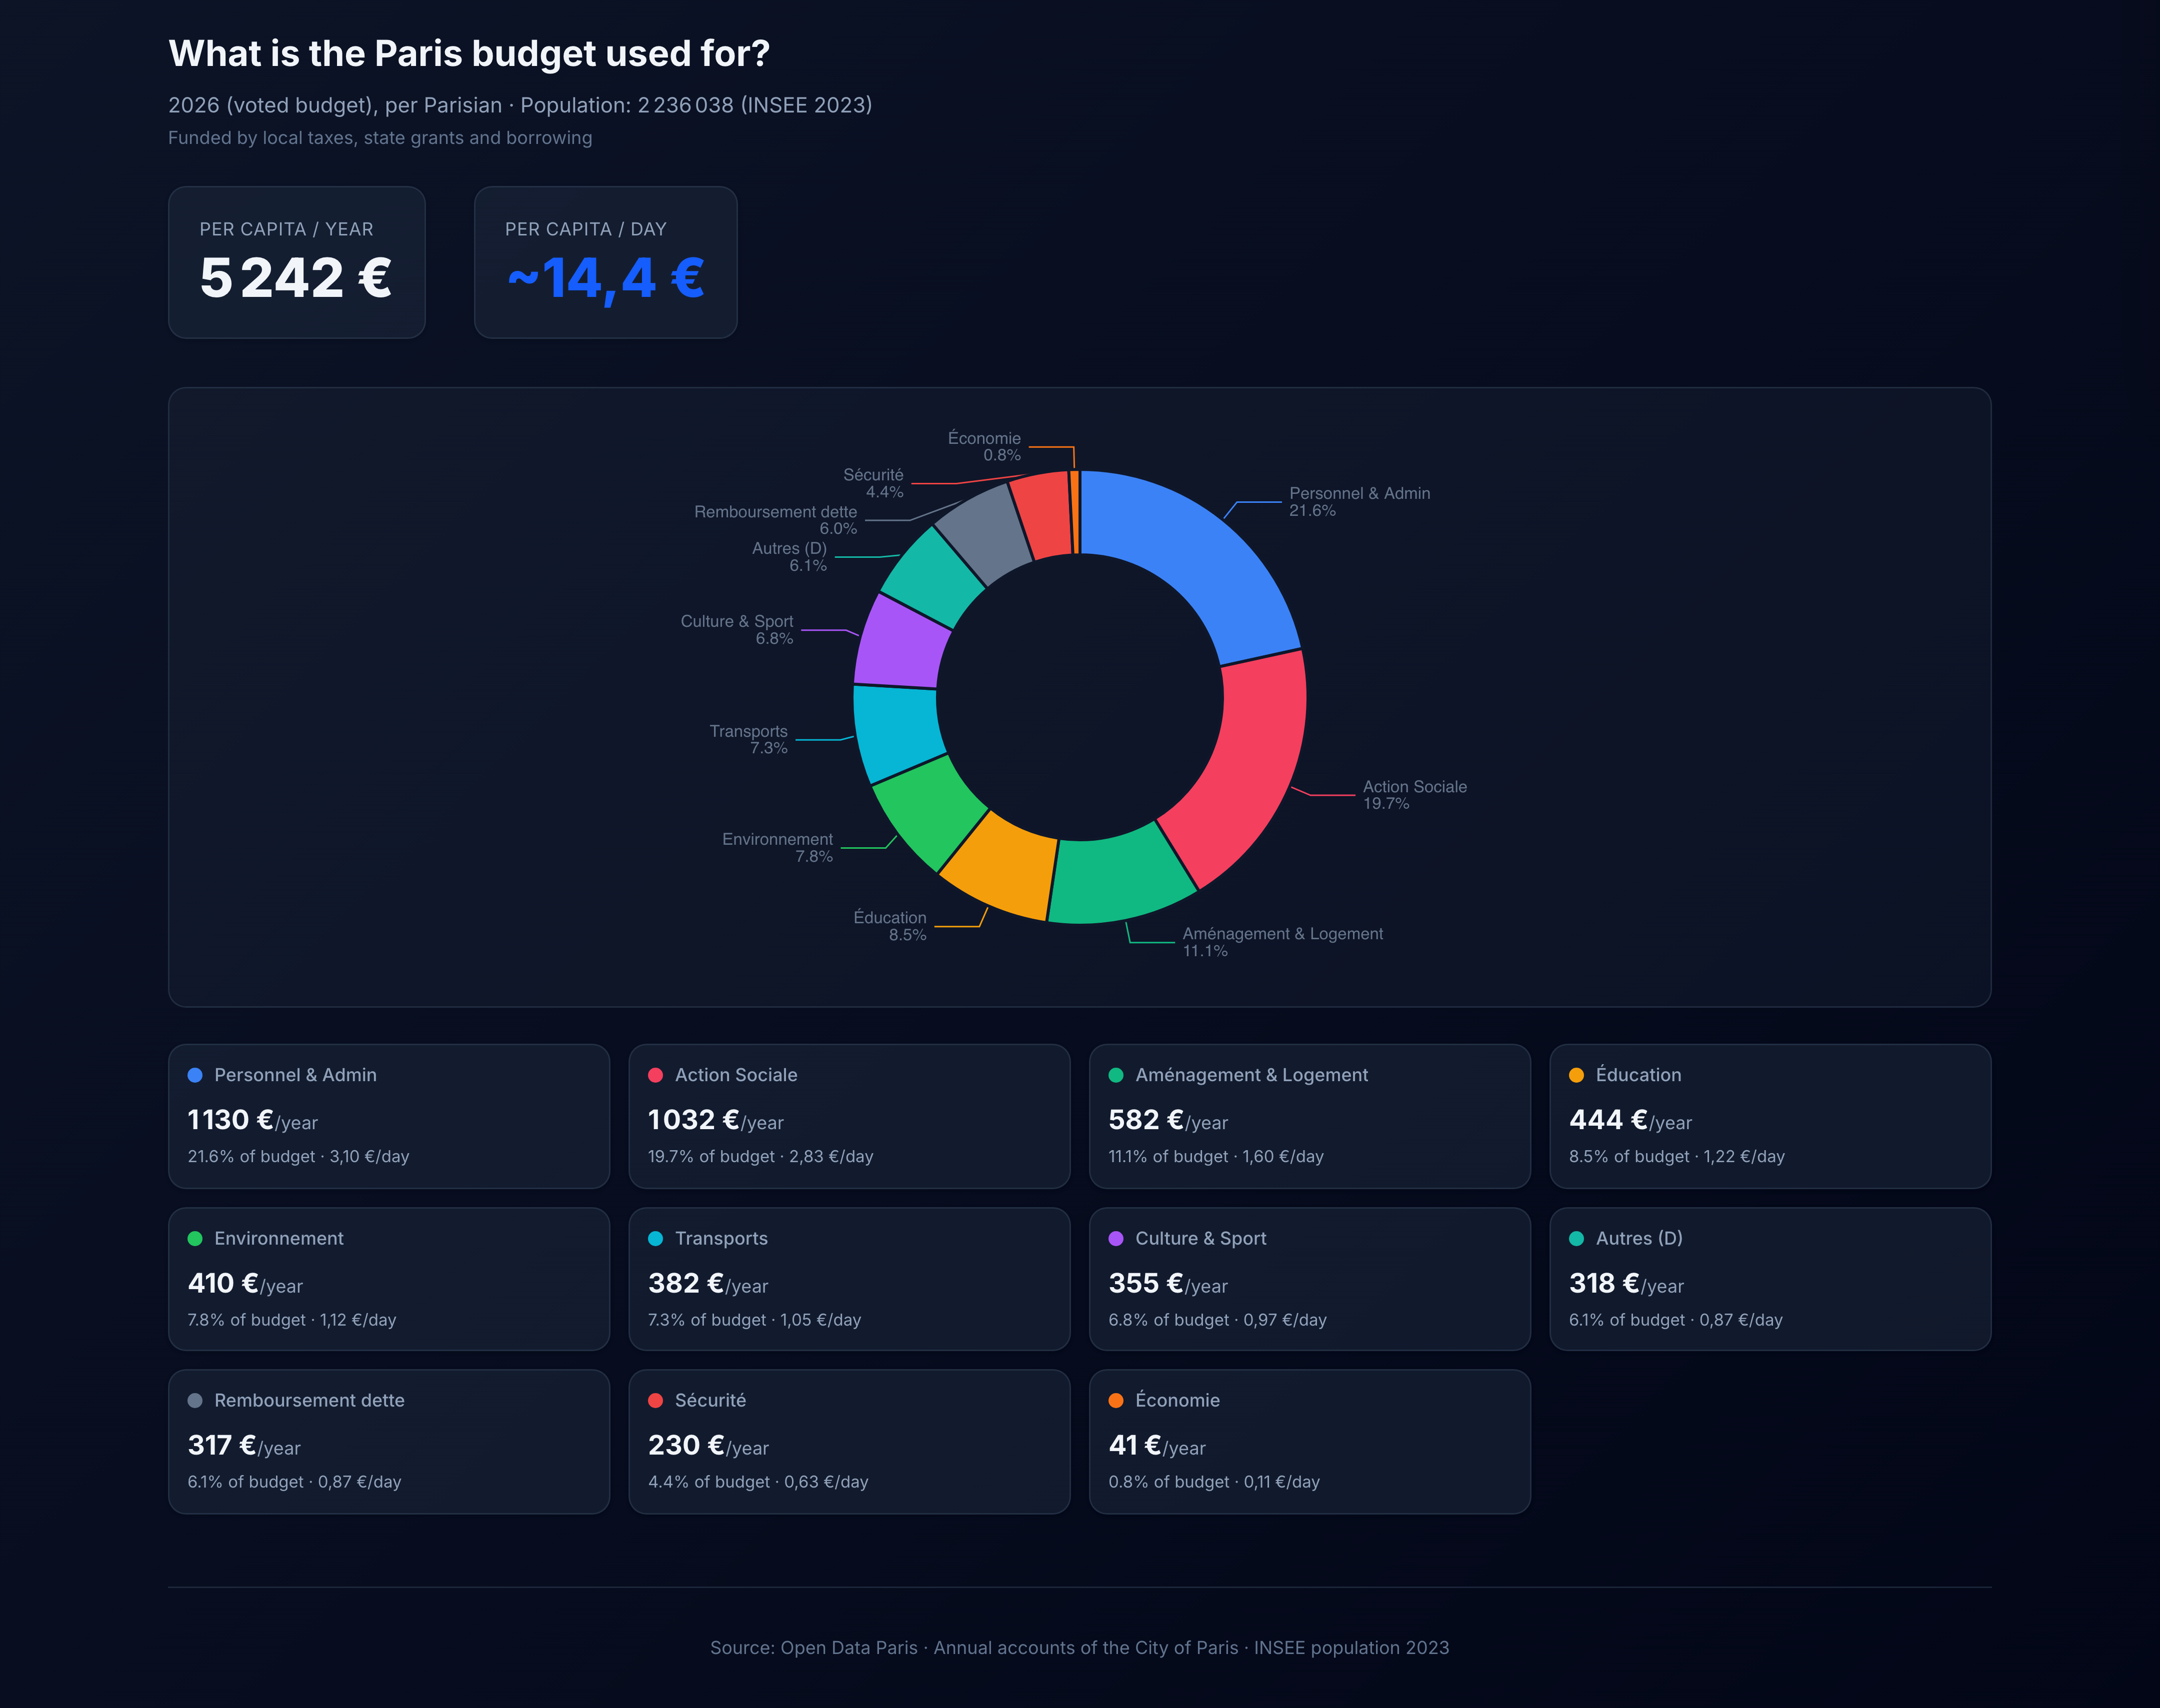
Task: Click the Éducation 8.5% chart label
Action: pos(889,925)
